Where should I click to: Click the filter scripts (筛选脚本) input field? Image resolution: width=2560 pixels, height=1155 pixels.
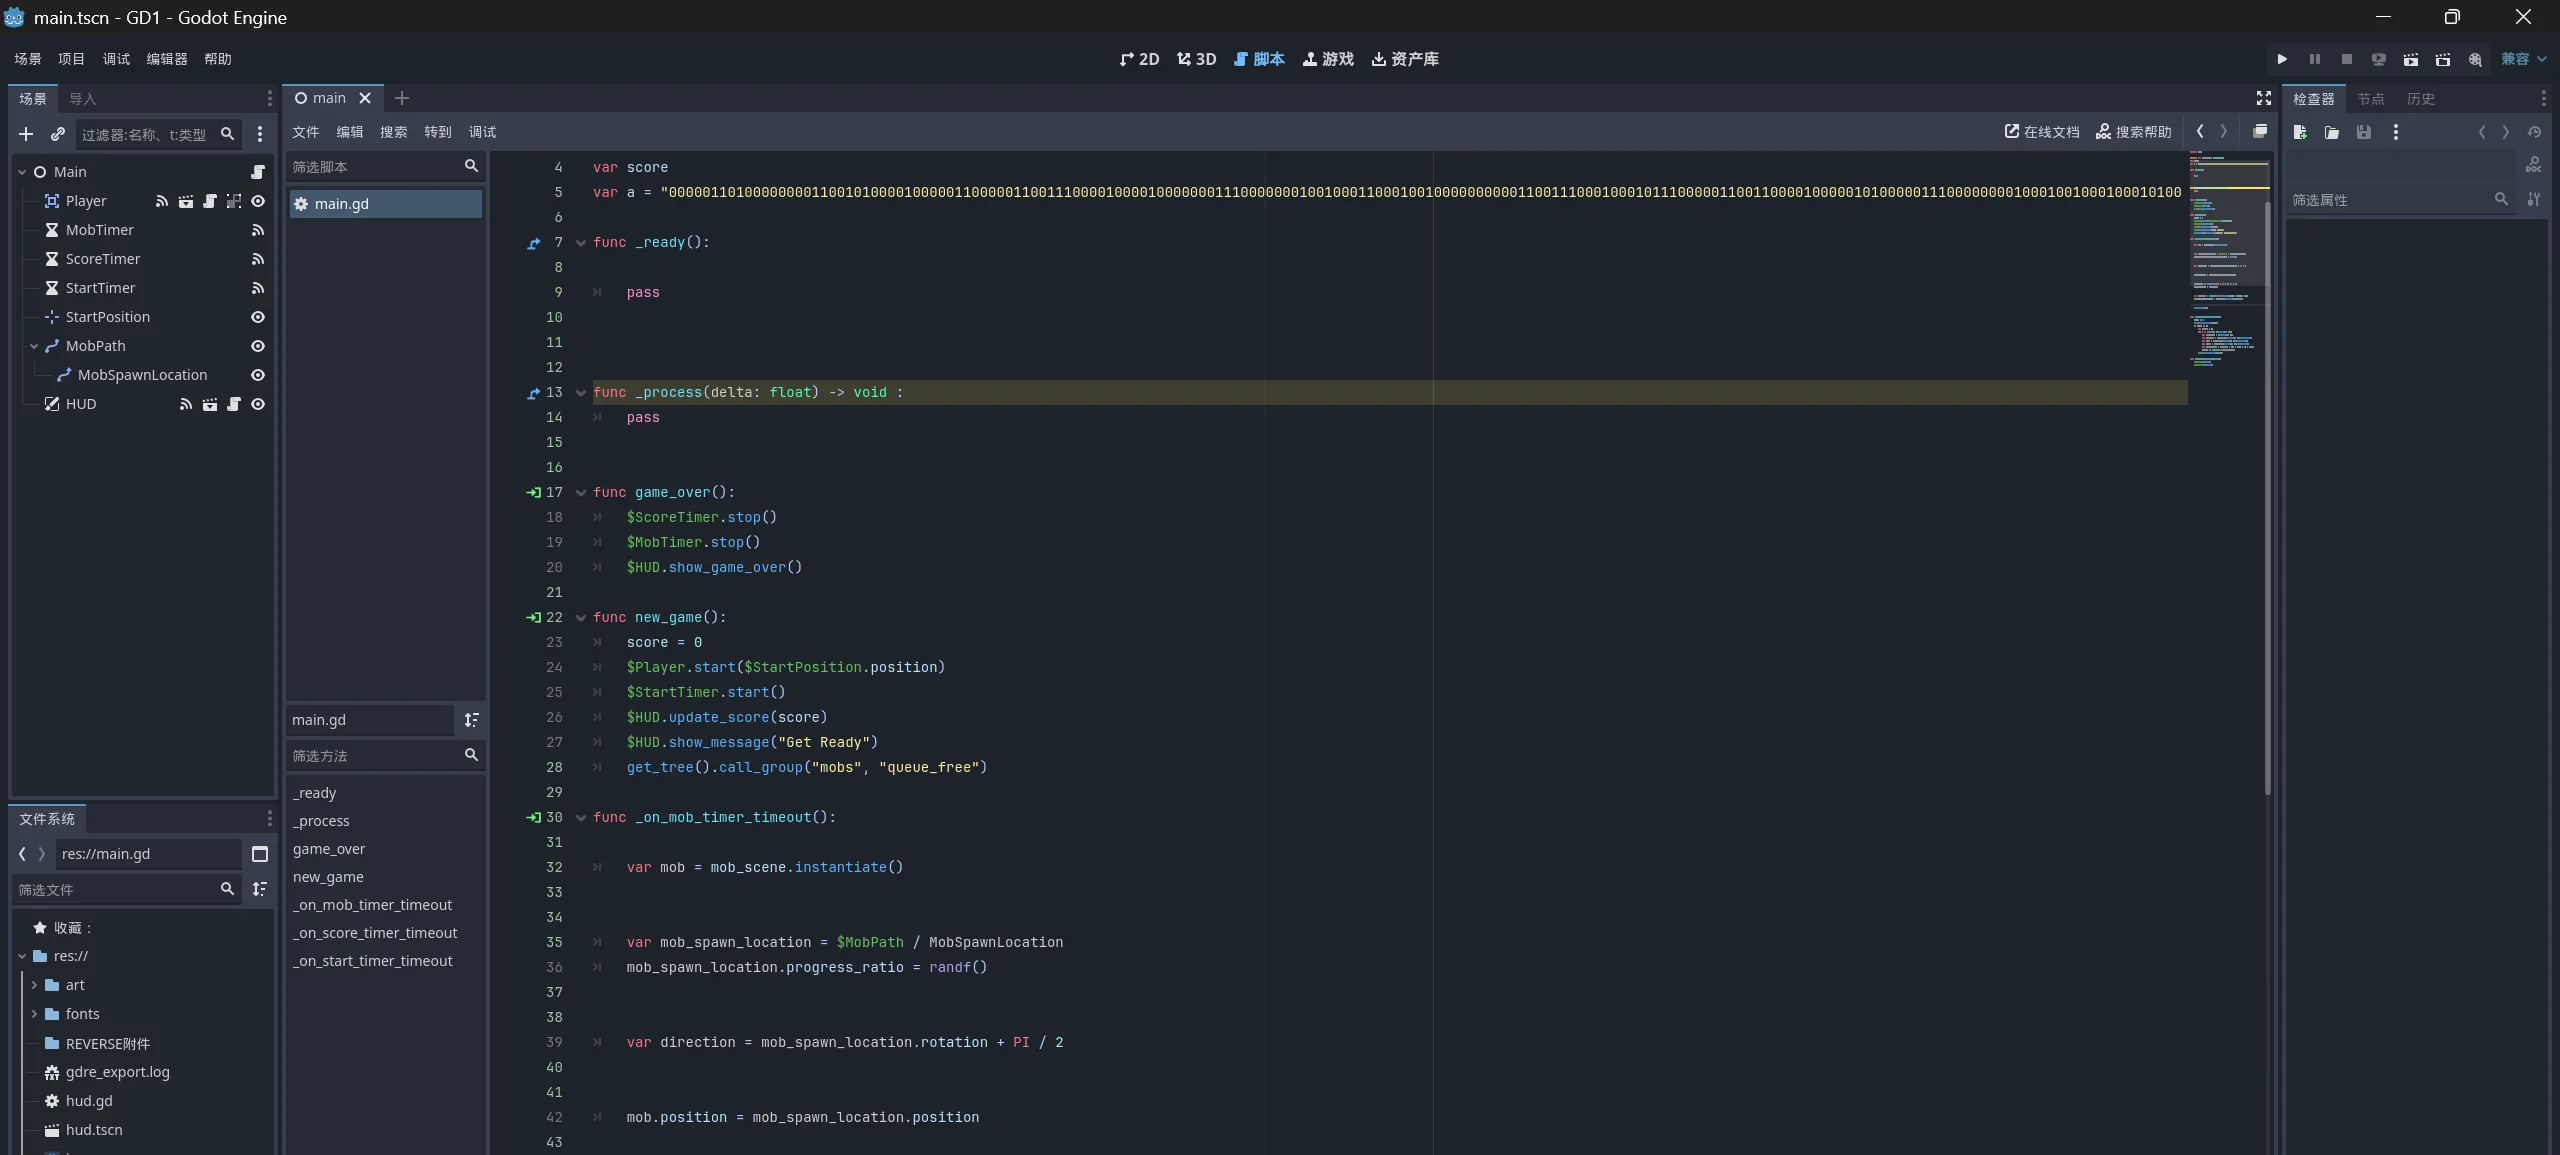click(375, 167)
